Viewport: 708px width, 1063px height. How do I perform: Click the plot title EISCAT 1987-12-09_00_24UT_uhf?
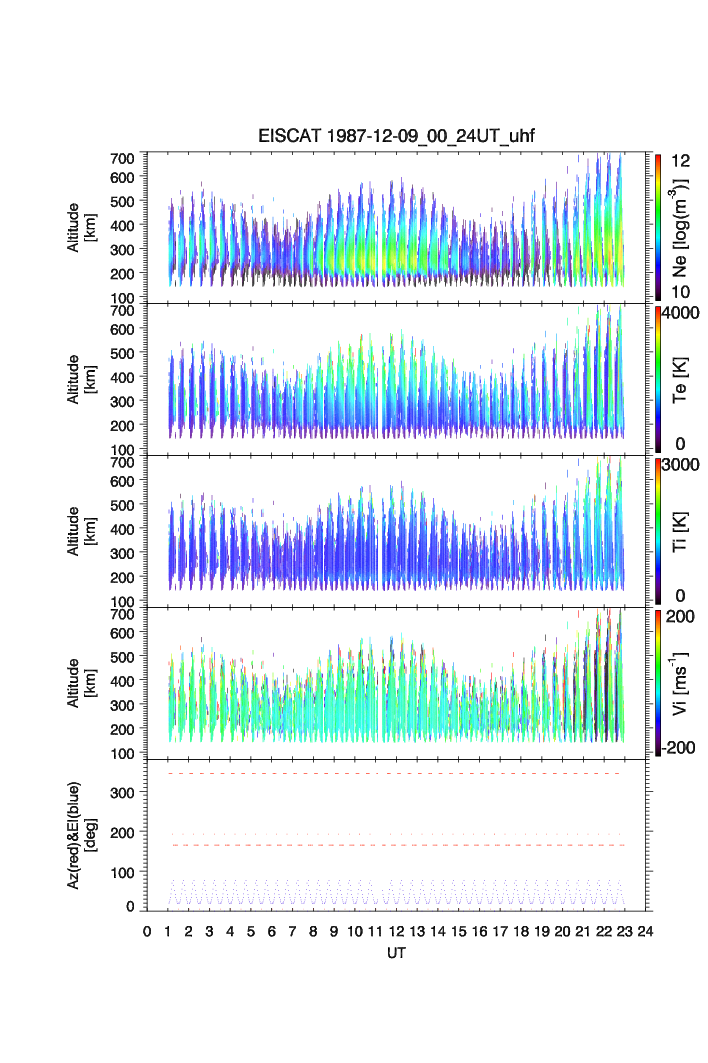click(396, 136)
